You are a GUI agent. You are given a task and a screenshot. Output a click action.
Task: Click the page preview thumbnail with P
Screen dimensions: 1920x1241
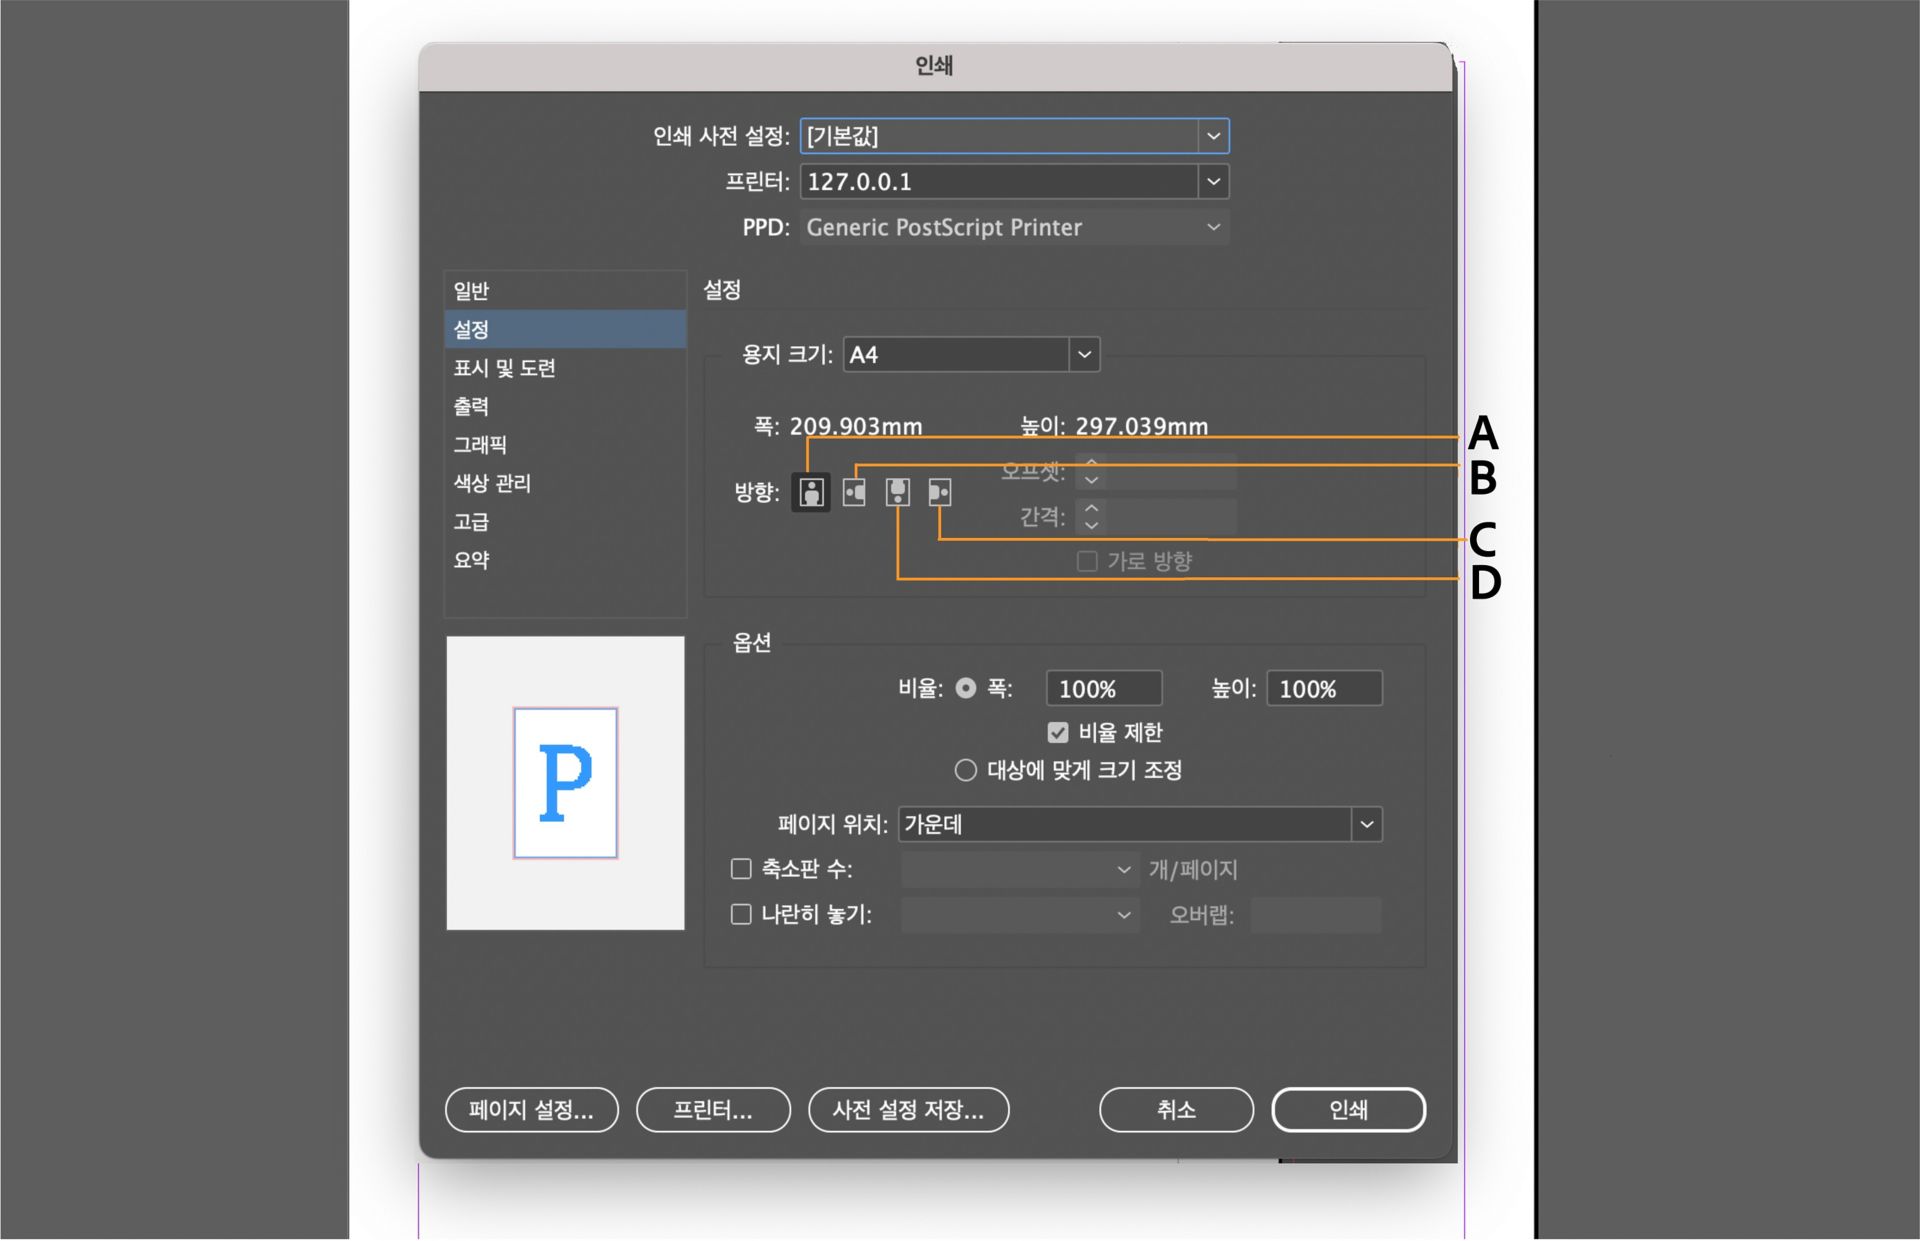click(565, 783)
